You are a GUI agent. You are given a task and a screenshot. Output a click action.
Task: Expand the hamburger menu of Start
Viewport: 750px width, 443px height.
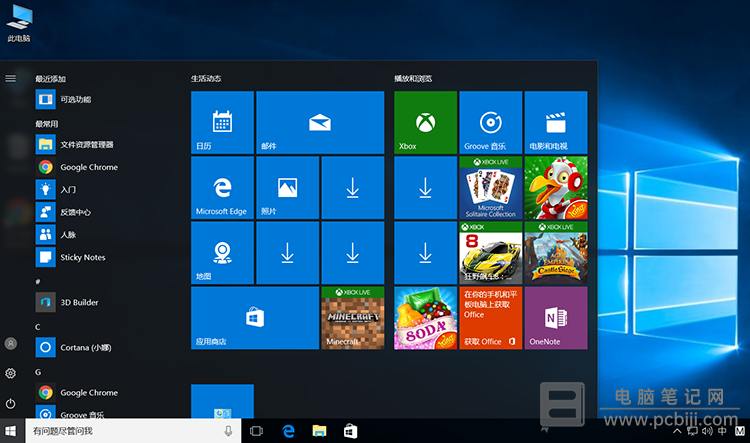(x=11, y=78)
